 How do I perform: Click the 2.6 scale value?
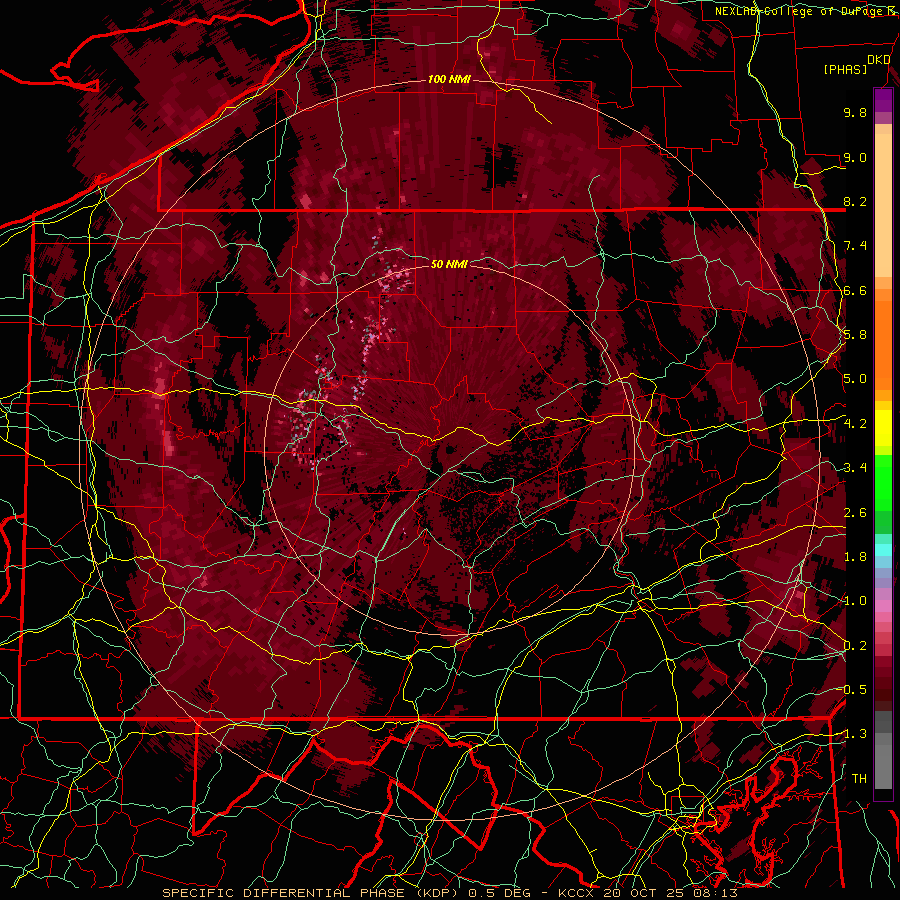pos(855,513)
